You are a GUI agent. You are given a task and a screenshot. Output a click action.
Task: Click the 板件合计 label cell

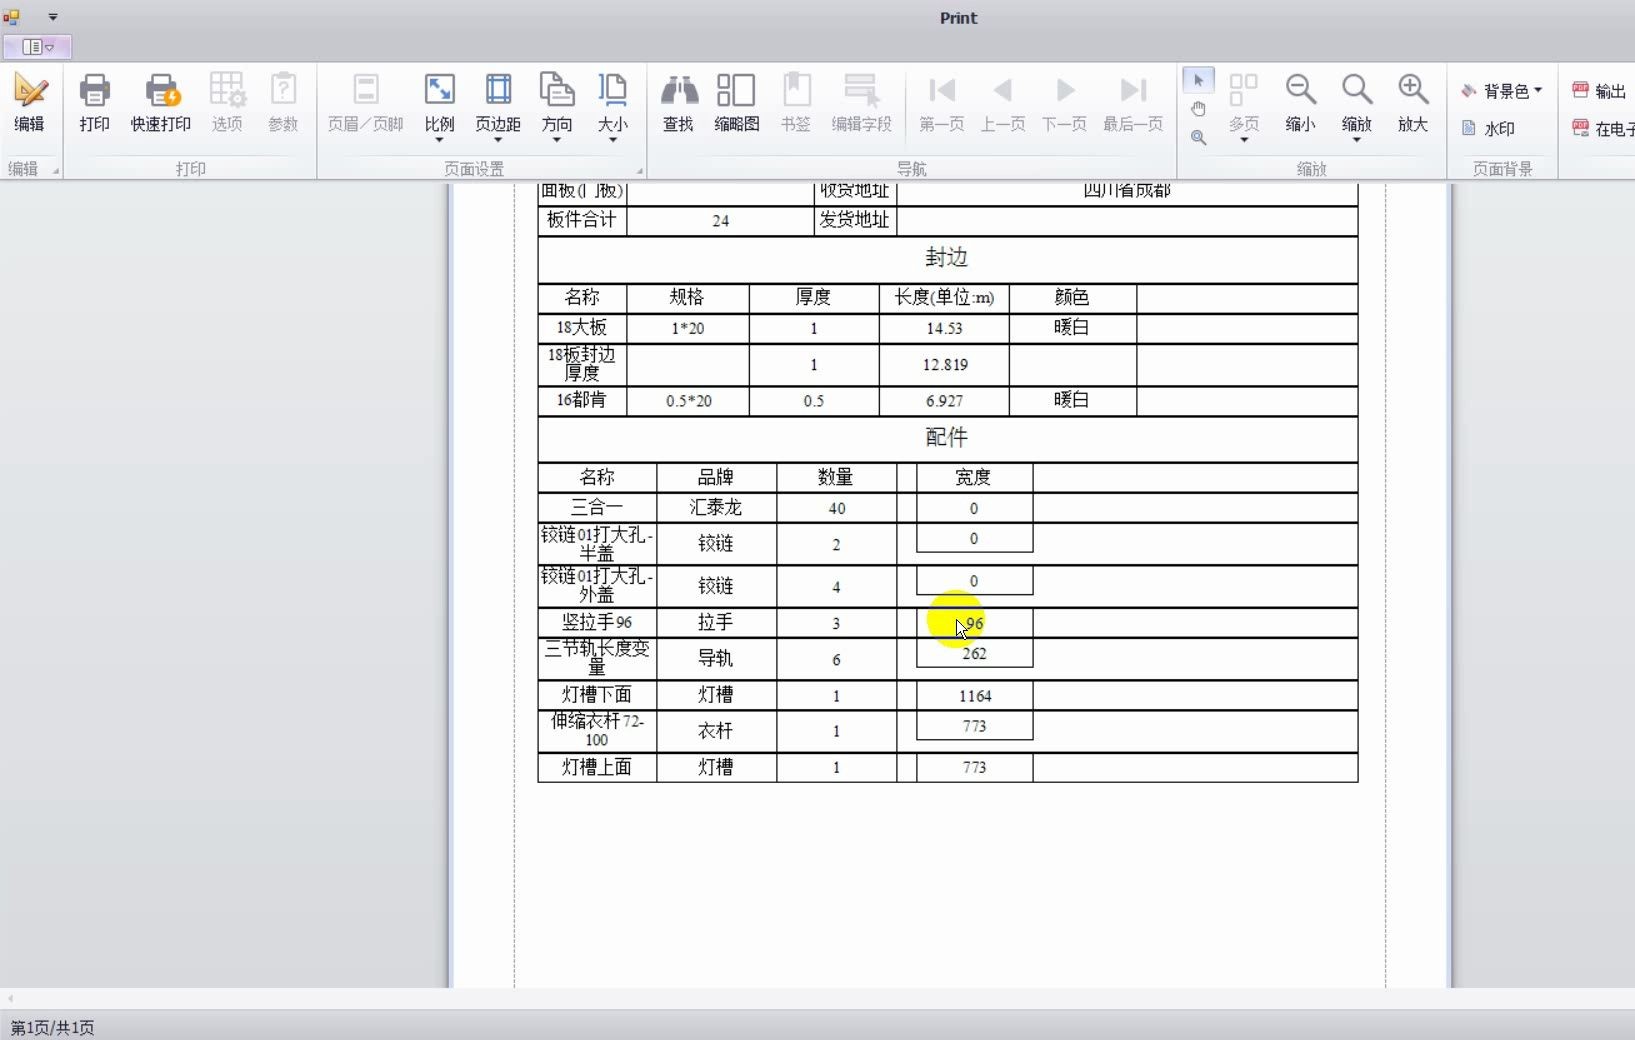(x=582, y=220)
